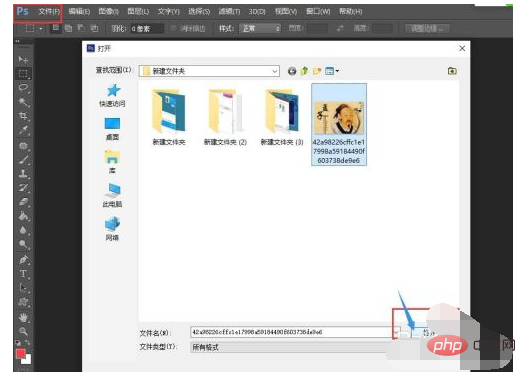Select the Magic Wand tool
The height and width of the screenshot is (378, 526).
pyautogui.click(x=23, y=102)
